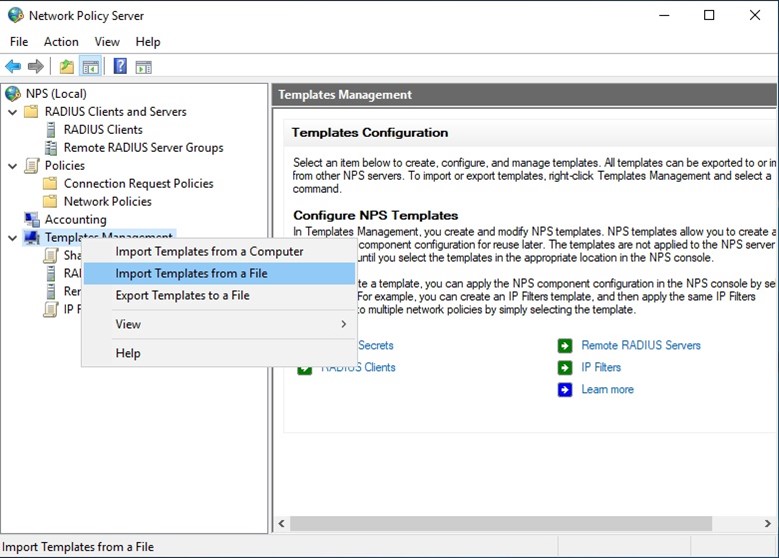Click the Connection Request Policies folder icon

[50, 184]
